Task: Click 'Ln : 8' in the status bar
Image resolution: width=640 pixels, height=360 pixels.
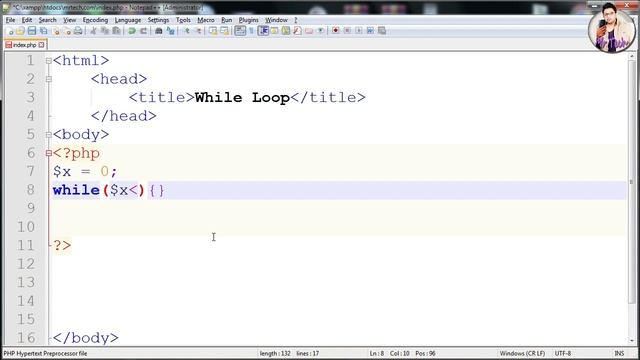Action: pos(377,353)
